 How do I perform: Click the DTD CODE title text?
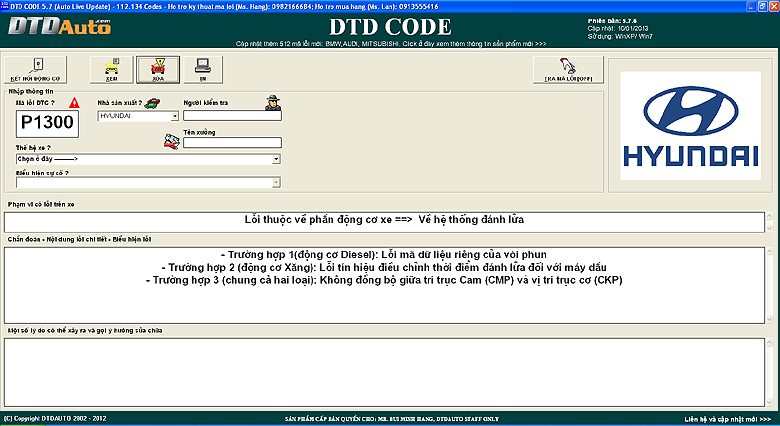390,27
